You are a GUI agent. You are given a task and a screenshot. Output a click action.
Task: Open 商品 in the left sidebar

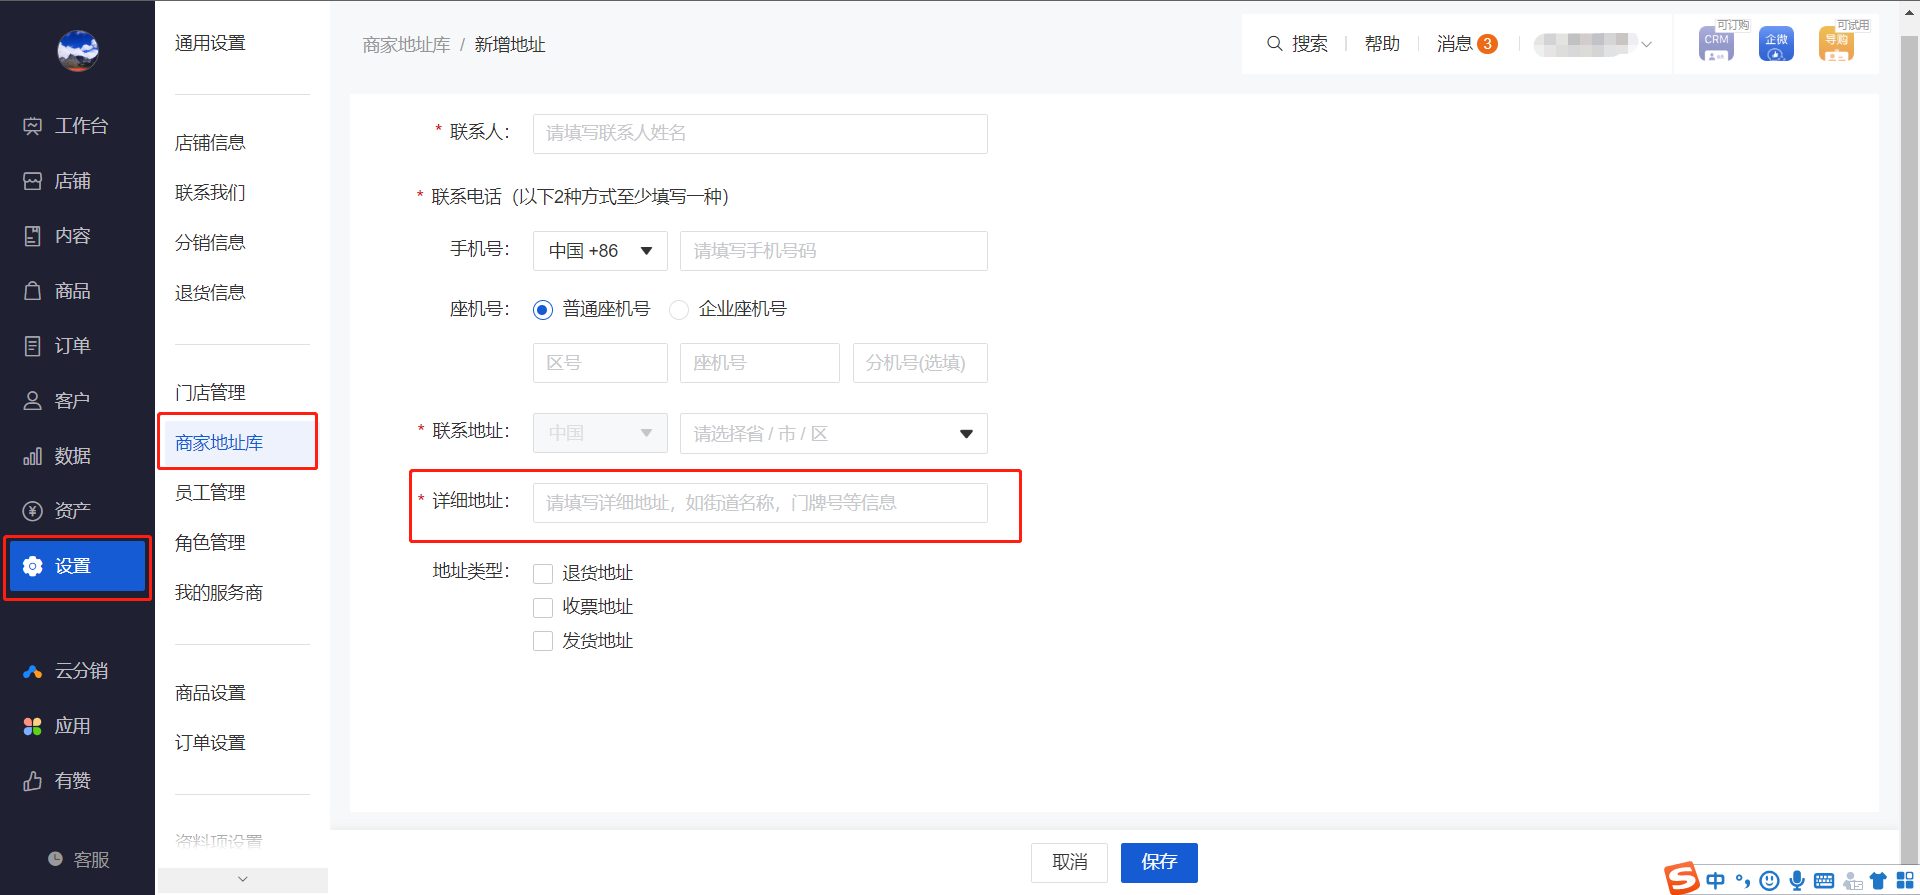pyautogui.click(x=57, y=291)
